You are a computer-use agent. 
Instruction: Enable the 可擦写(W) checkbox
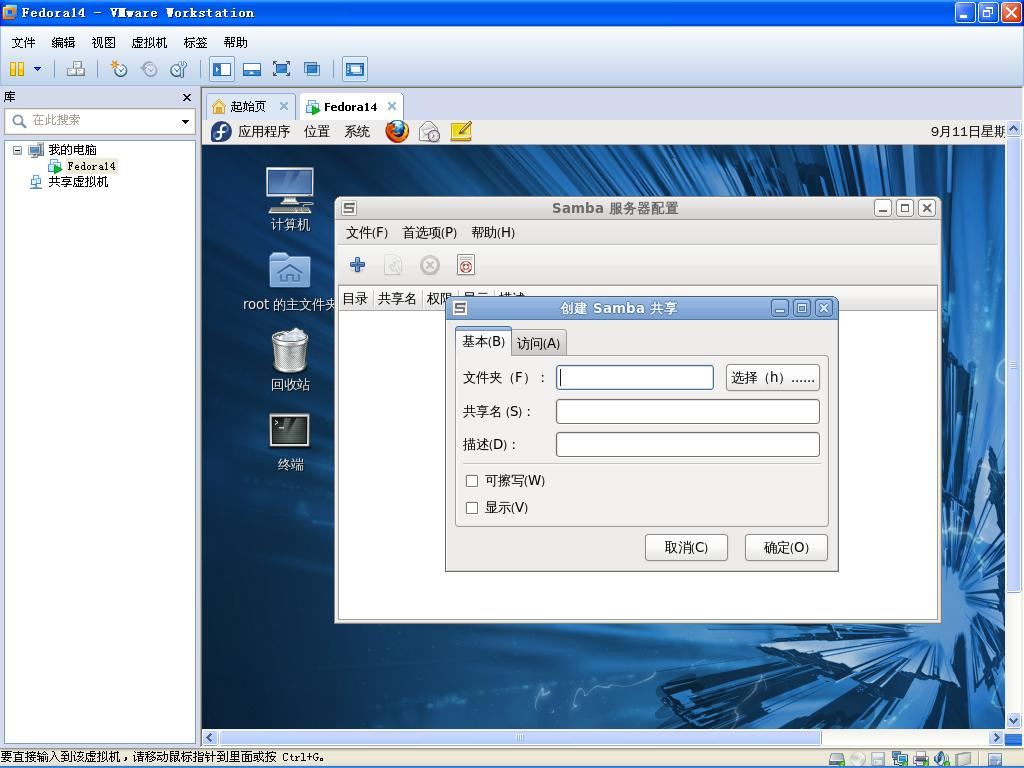pos(472,481)
